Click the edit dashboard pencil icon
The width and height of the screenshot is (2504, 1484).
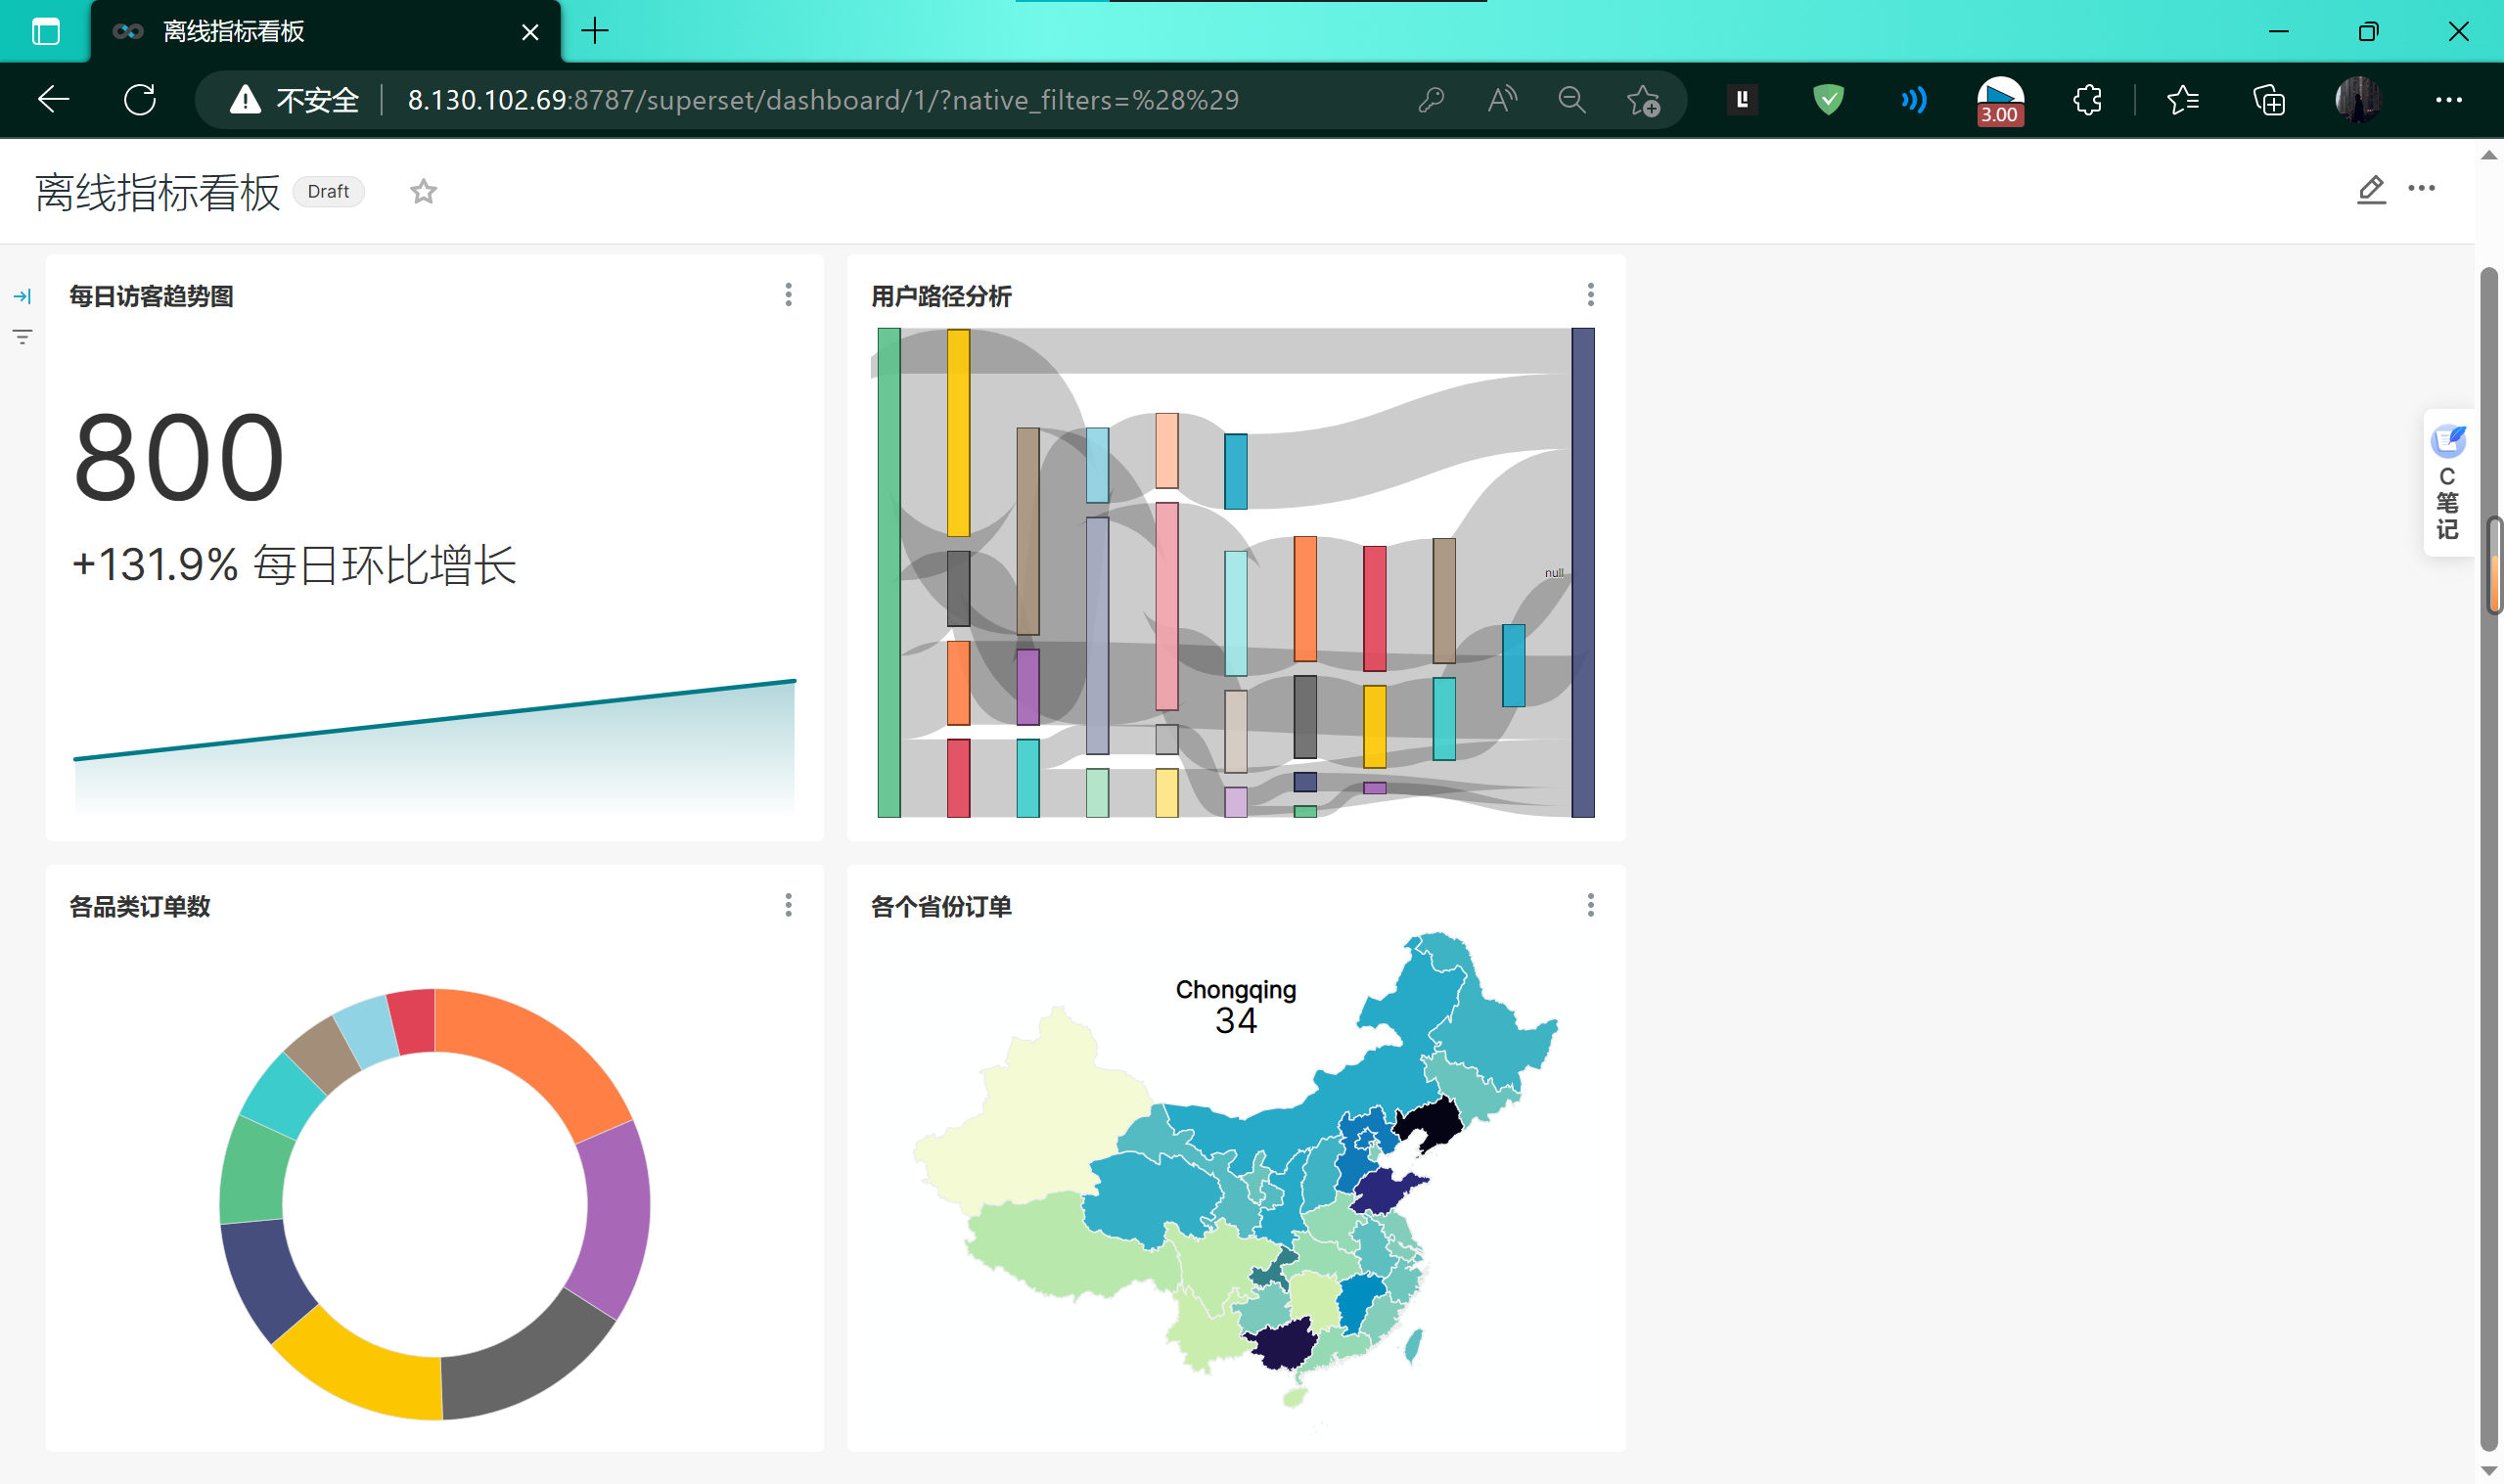(2370, 189)
